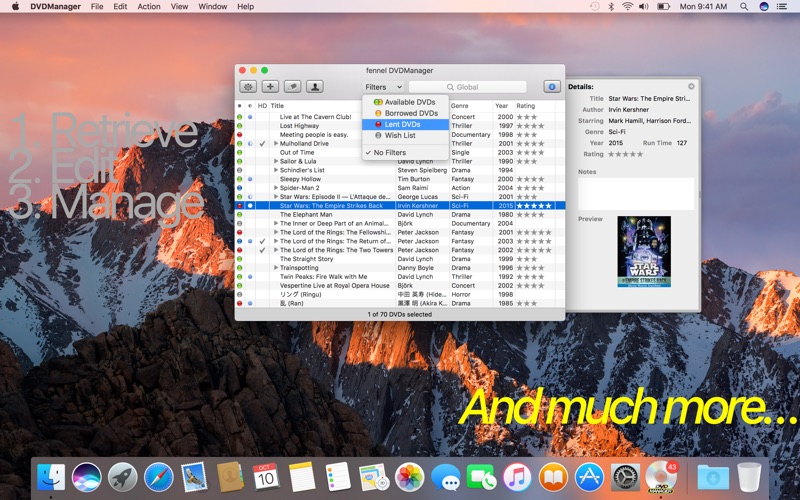
Task: Sort by Year column header
Action: (503, 106)
